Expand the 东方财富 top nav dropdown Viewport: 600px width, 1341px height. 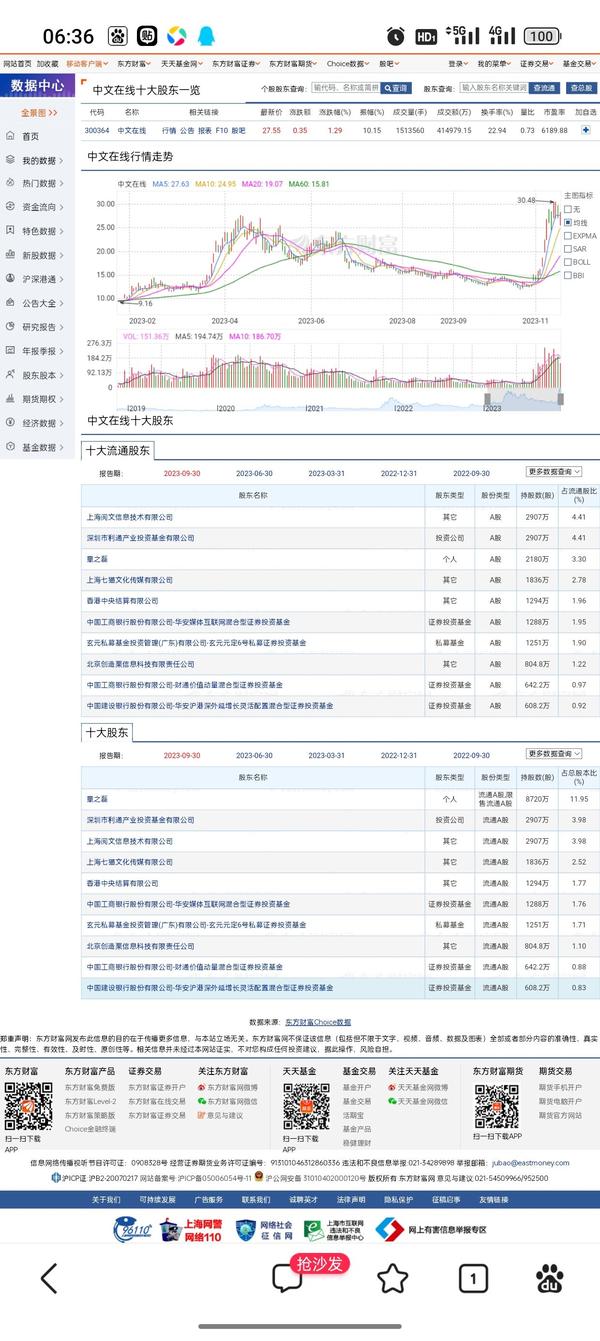[x=133, y=63]
